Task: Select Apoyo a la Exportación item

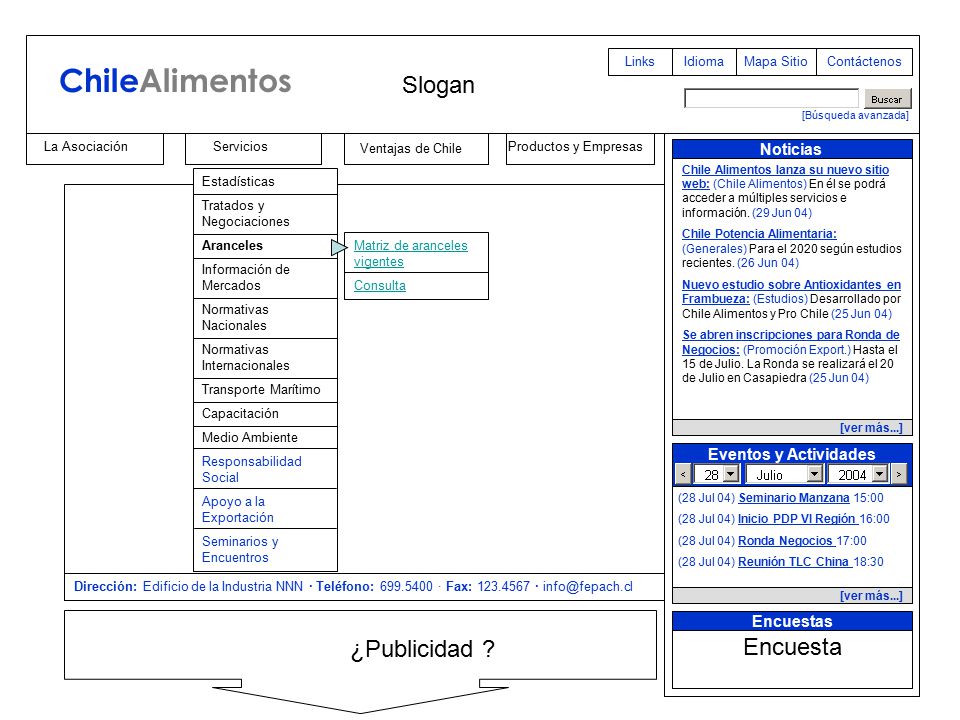Action: pyautogui.click(x=265, y=509)
